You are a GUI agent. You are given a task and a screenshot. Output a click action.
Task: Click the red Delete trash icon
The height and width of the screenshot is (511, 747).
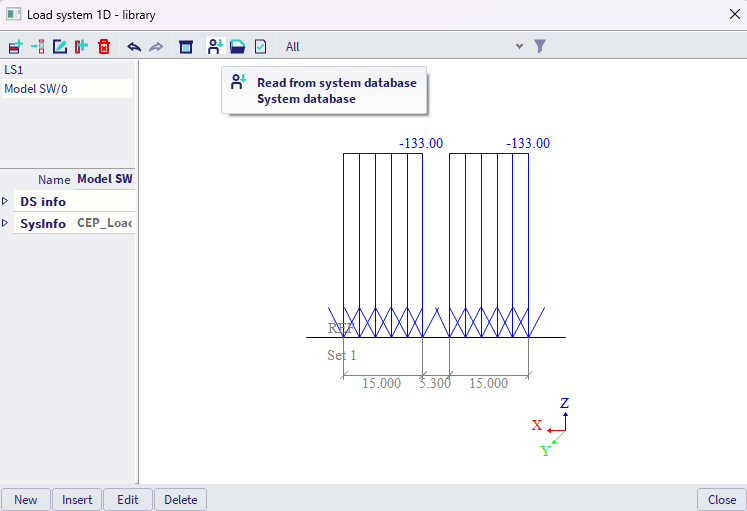(x=104, y=46)
